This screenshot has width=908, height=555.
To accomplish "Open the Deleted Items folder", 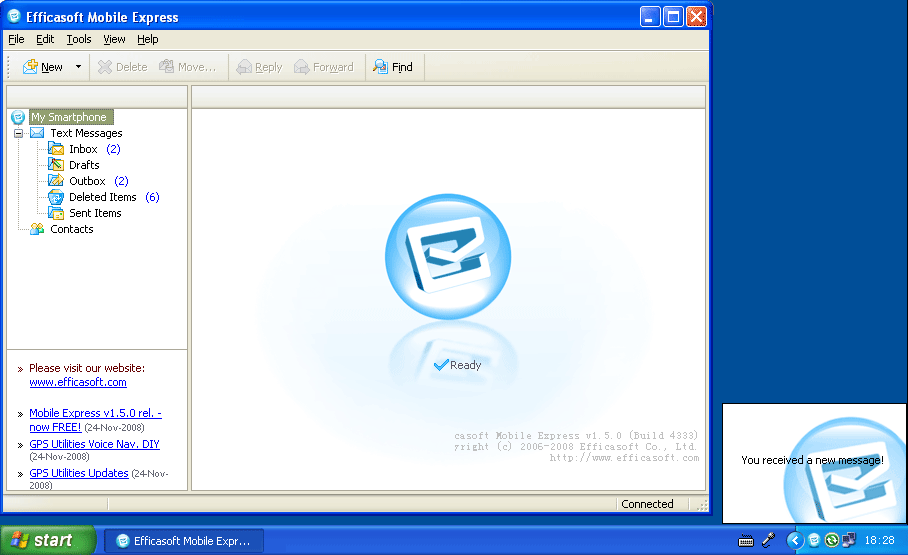I will (102, 197).
